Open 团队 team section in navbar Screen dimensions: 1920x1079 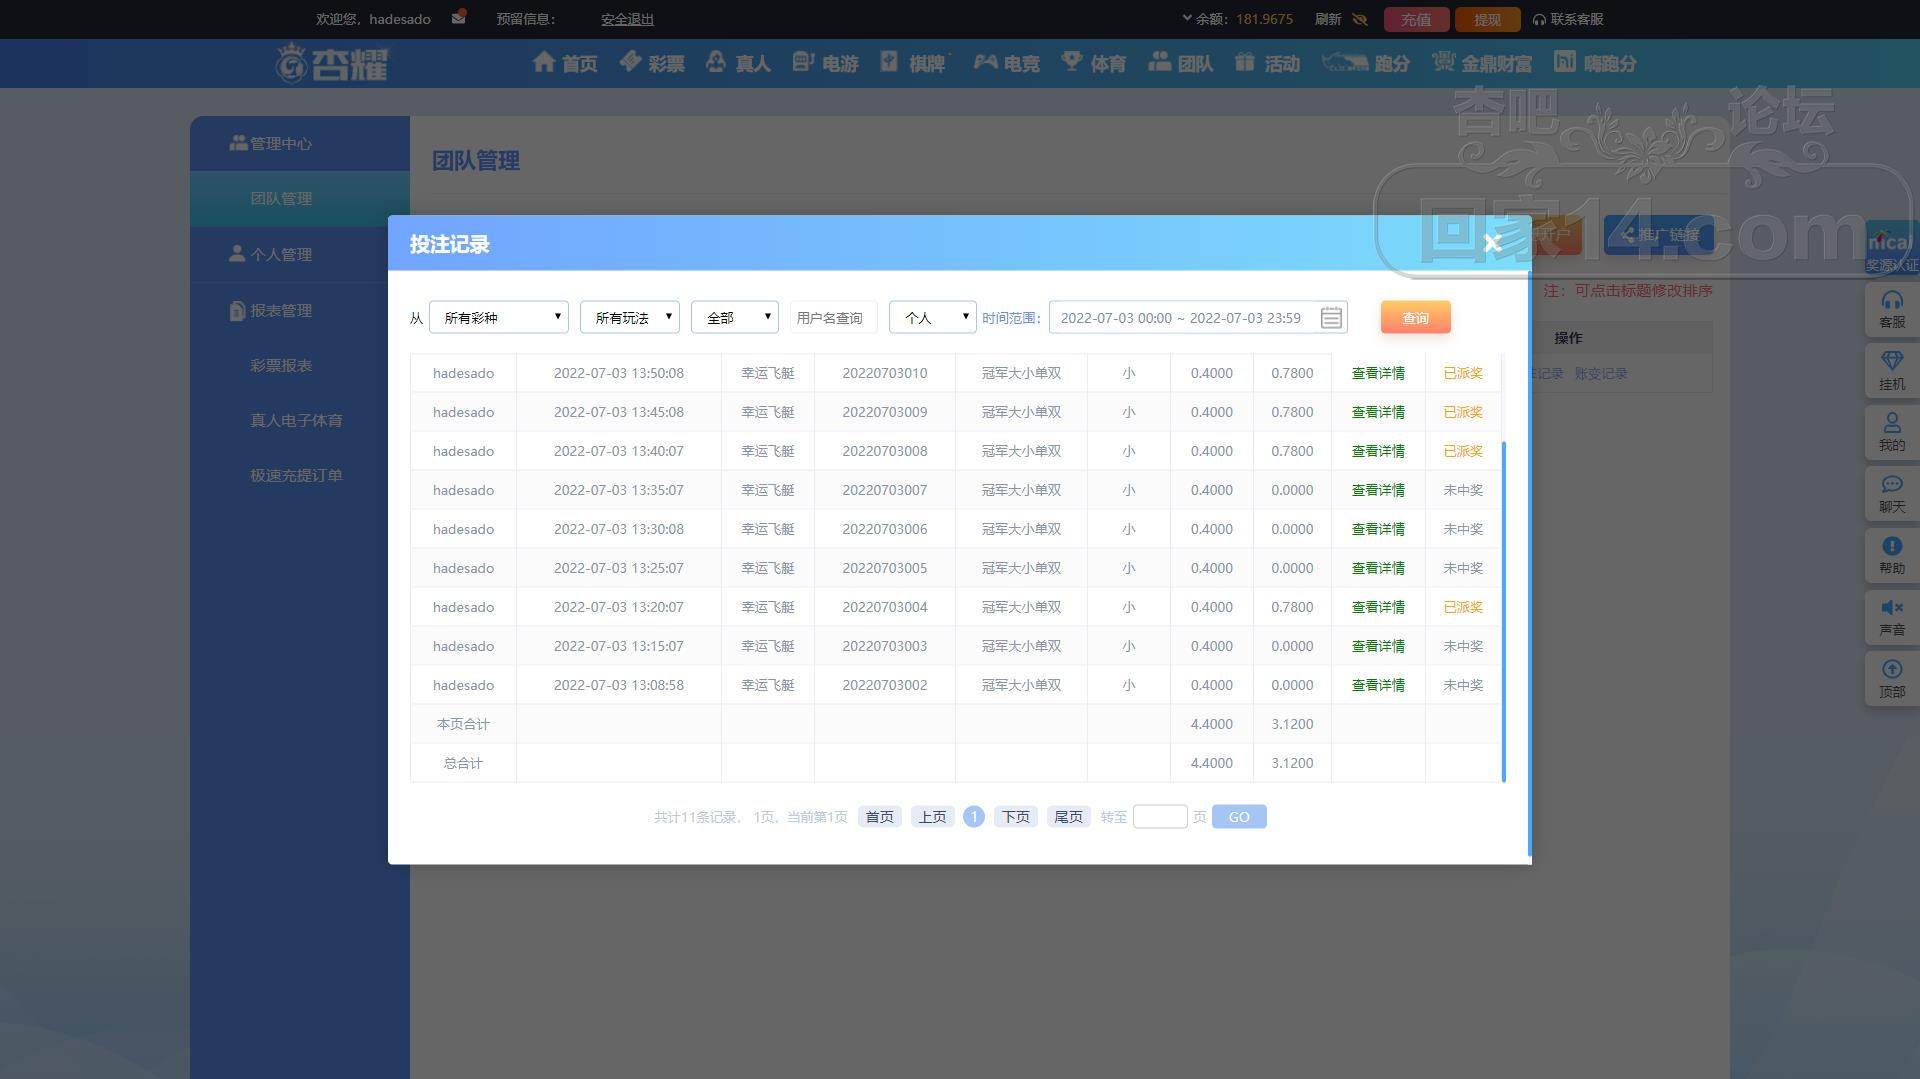click(1181, 63)
